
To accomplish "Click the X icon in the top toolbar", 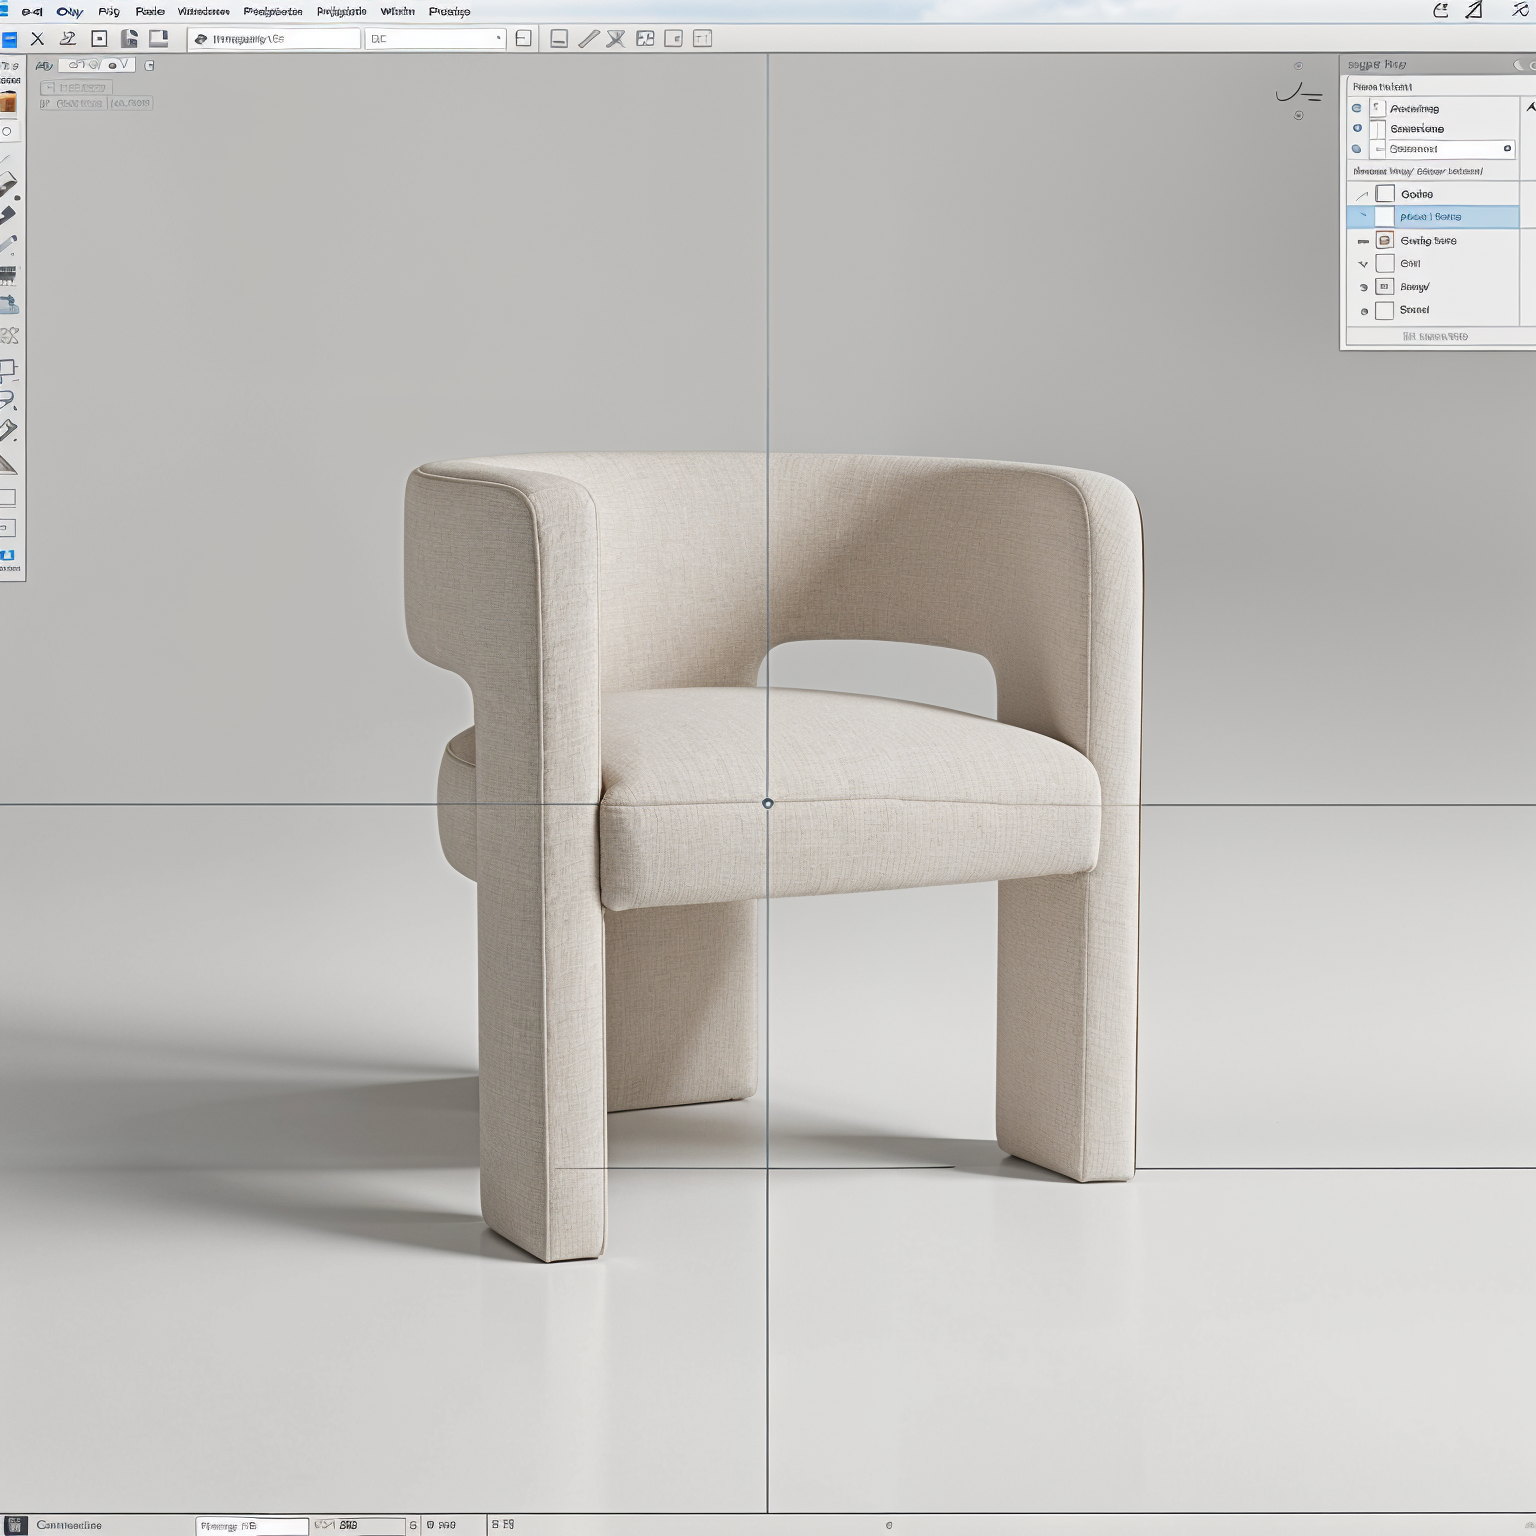I will pyautogui.click(x=37, y=39).
